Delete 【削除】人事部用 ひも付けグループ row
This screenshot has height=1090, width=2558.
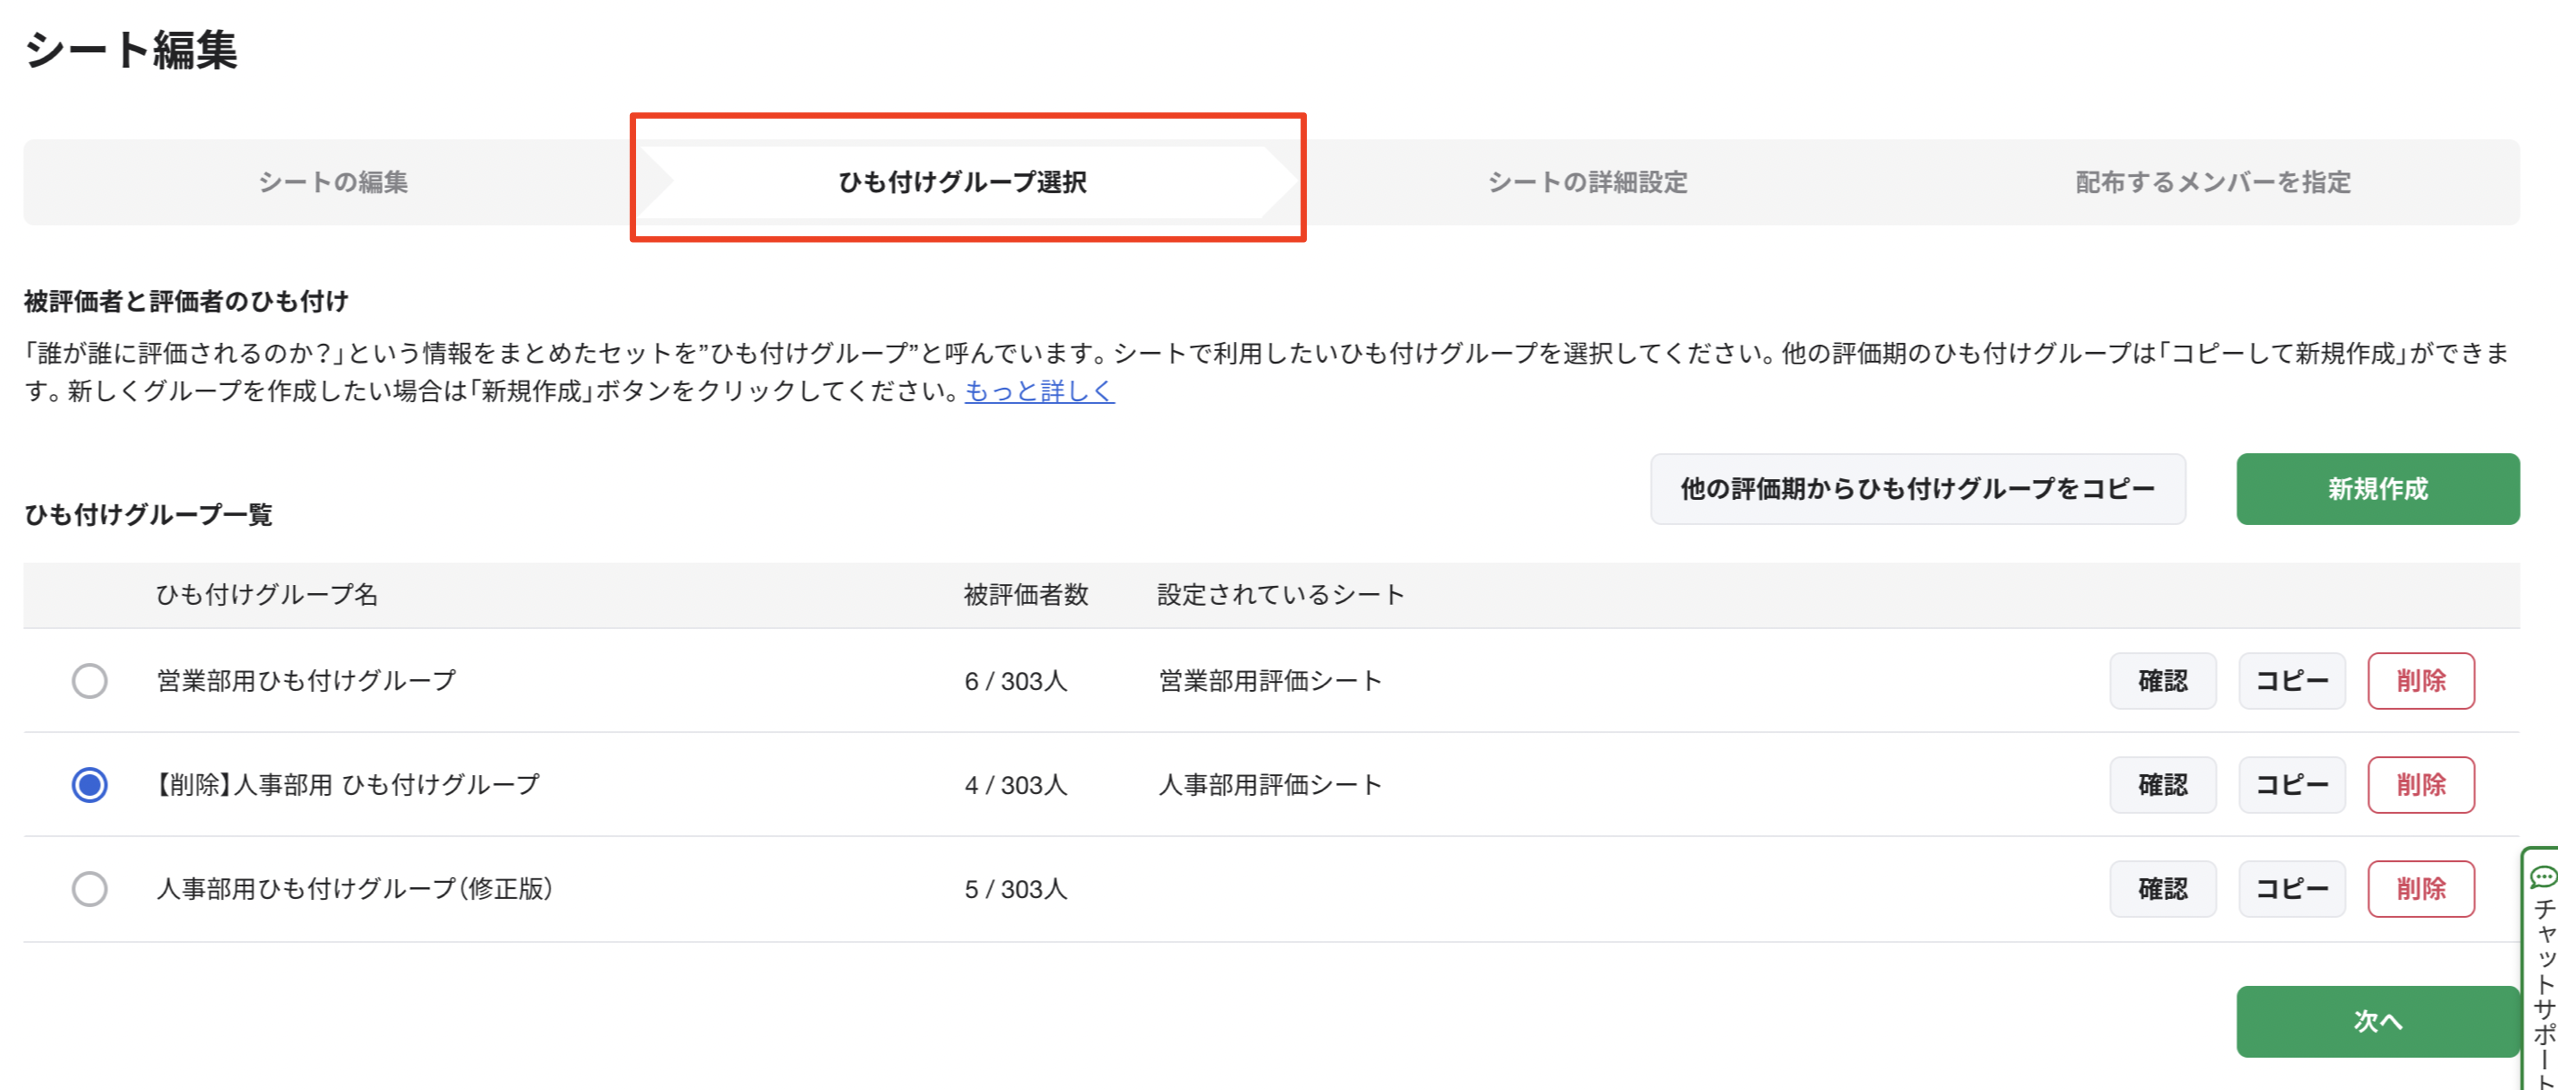tap(2420, 785)
